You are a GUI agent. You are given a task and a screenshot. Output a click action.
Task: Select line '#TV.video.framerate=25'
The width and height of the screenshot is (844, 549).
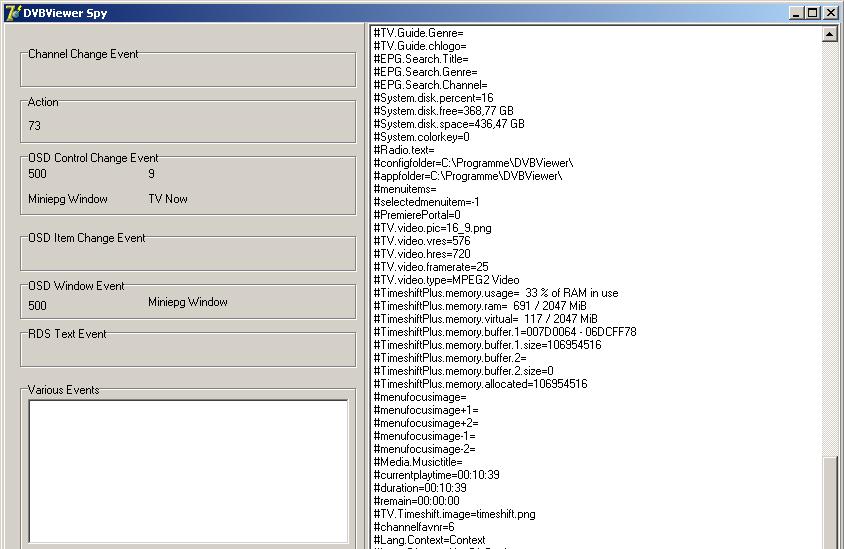coord(431,267)
